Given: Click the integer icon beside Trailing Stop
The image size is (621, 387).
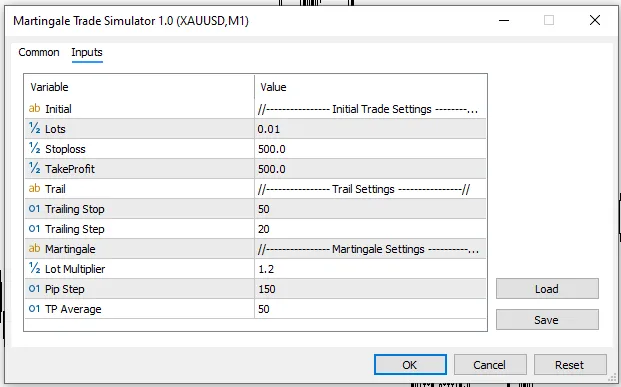Looking at the screenshot, I should pyautogui.click(x=34, y=208).
